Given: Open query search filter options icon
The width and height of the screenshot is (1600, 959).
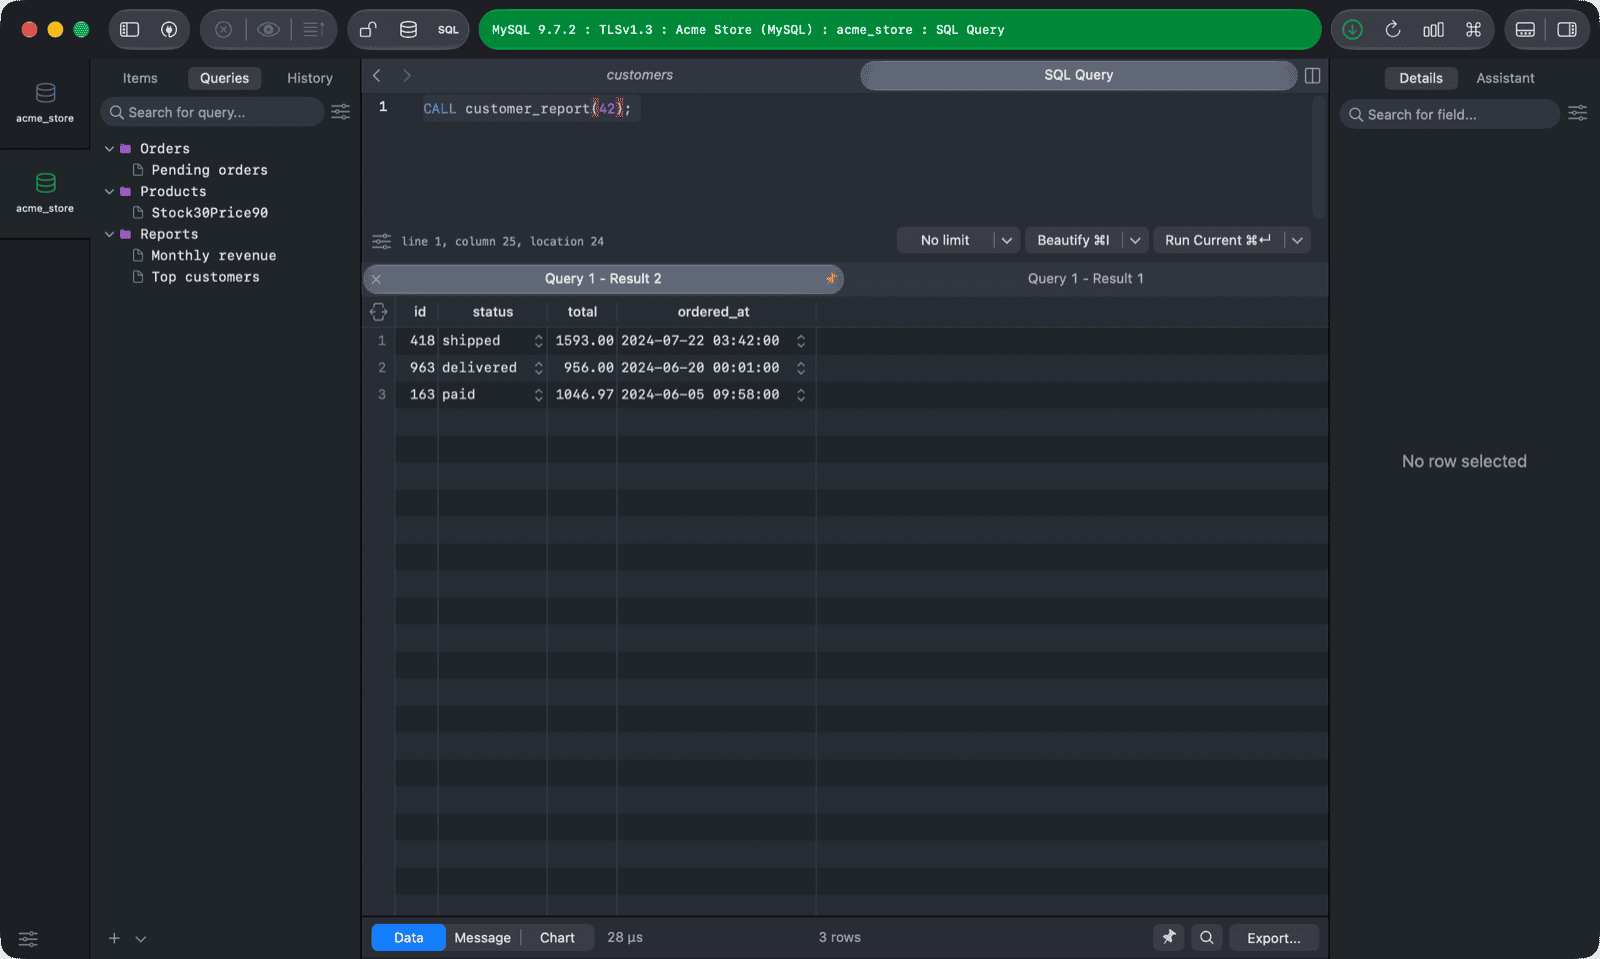Looking at the screenshot, I should (341, 112).
